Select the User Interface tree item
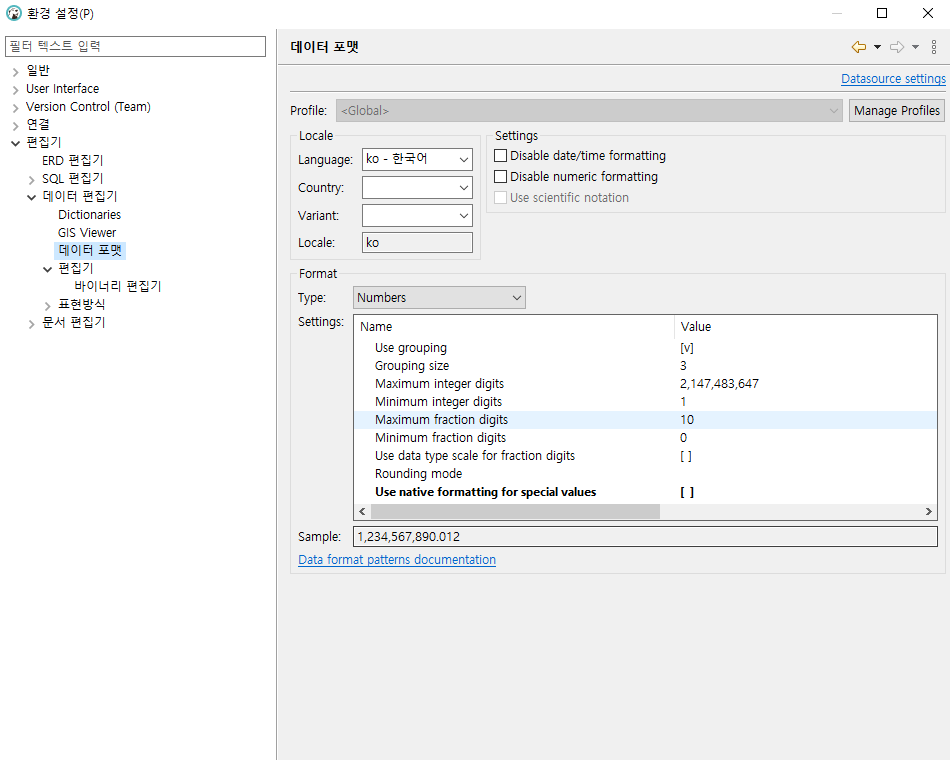The width and height of the screenshot is (950, 760). 62,88
